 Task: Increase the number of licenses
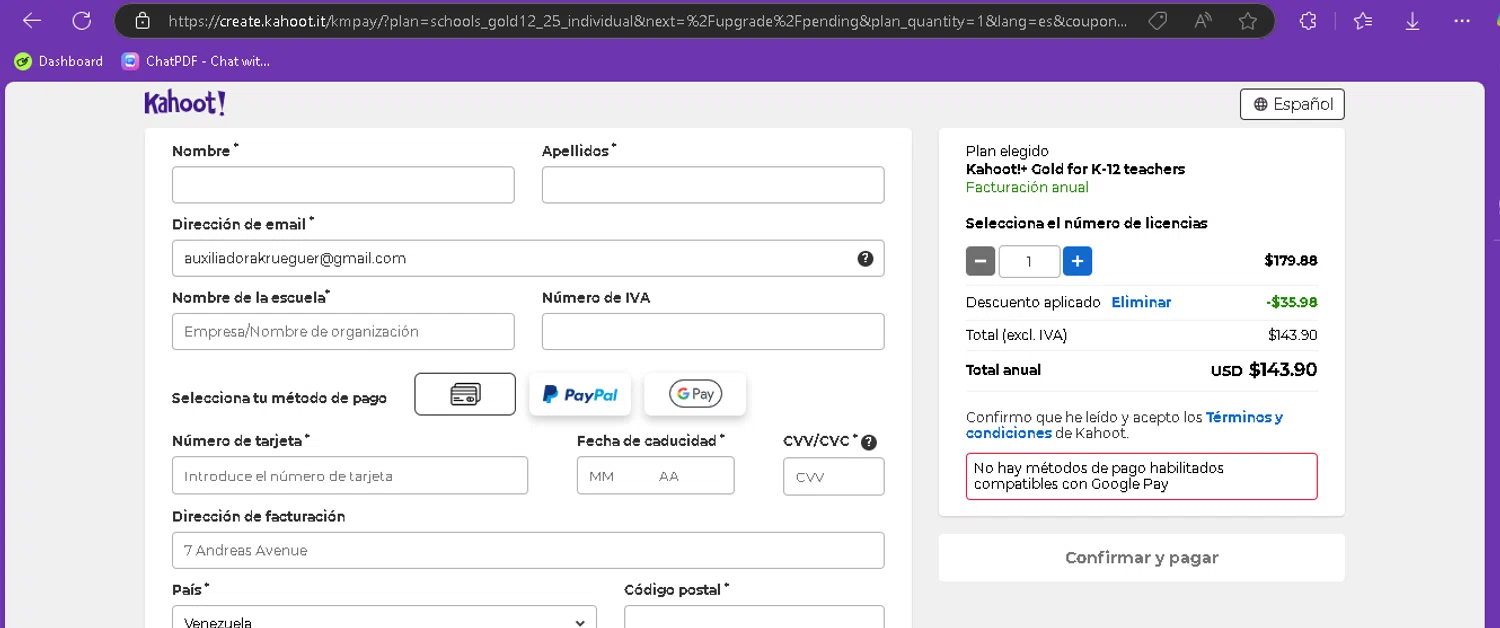[x=1077, y=261]
